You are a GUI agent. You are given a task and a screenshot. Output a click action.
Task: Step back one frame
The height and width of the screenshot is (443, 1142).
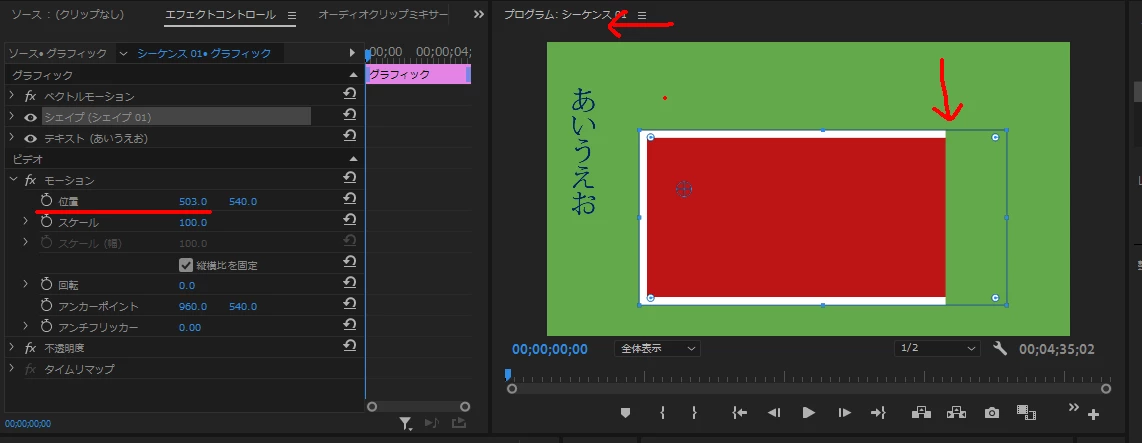[x=774, y=412]
